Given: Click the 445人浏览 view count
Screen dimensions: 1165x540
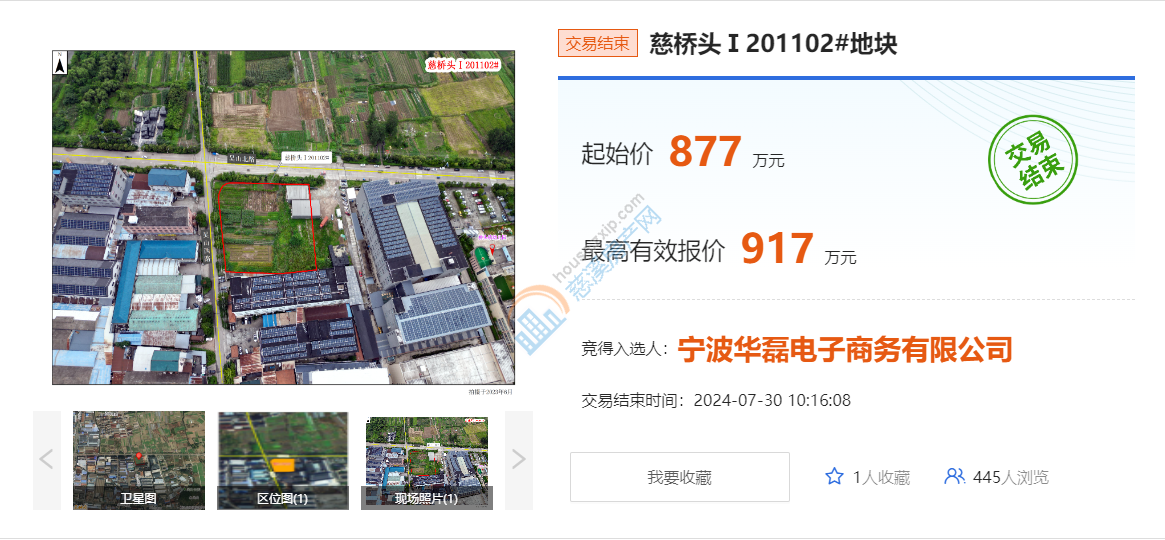Looking at the screenshot, I should 1010,478.
